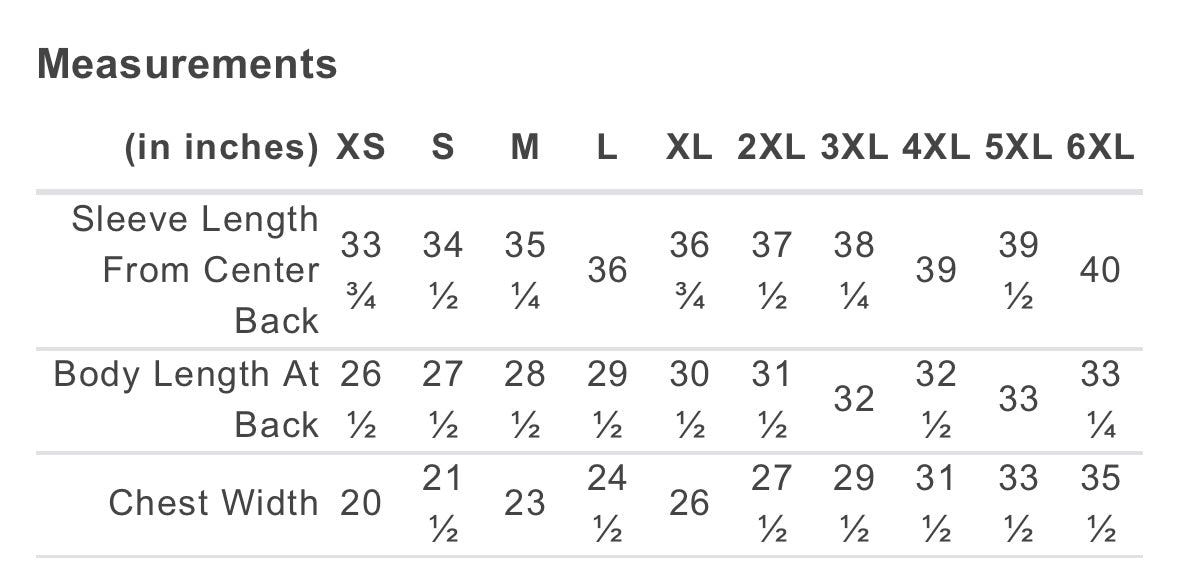Click the "(in inches)" header label
The image size is (1179, 583).
[221, 148]
